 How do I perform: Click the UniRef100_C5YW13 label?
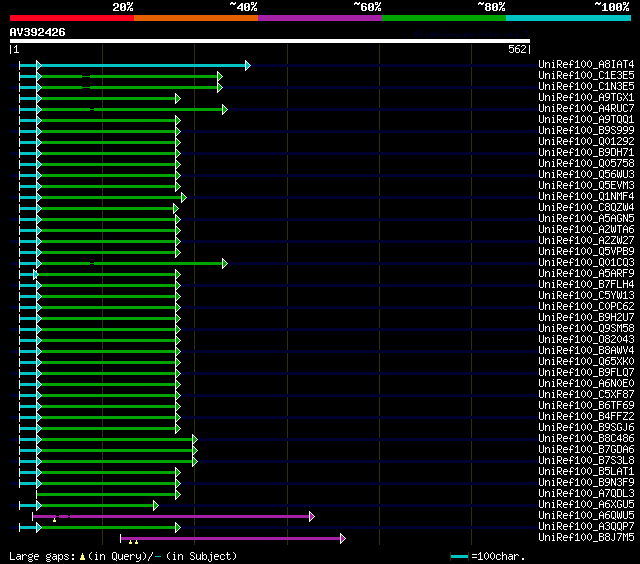(x=586, y=296)
